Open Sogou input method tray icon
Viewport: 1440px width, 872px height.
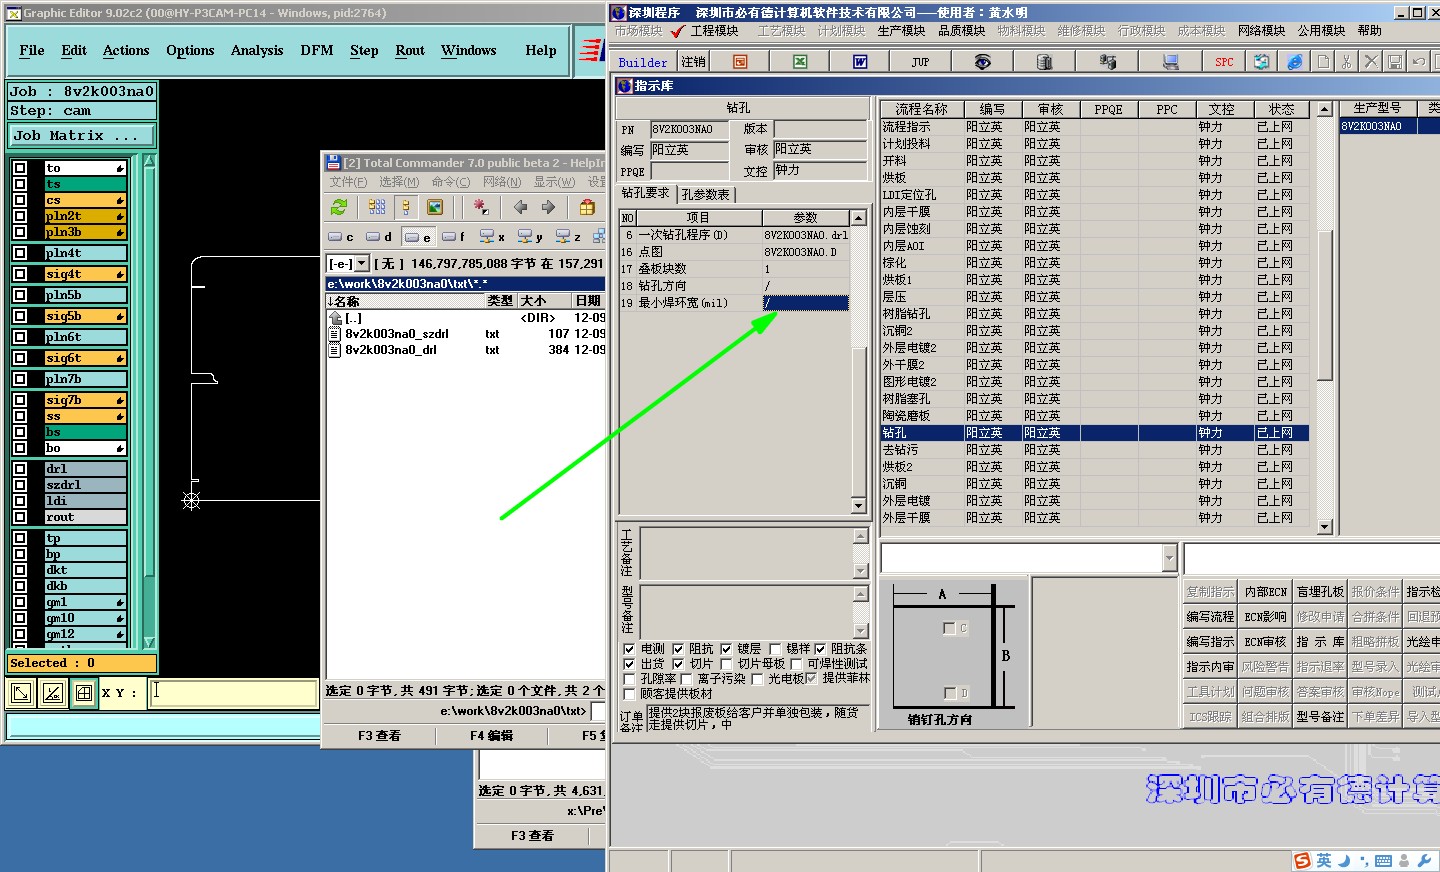(1302, 861)
